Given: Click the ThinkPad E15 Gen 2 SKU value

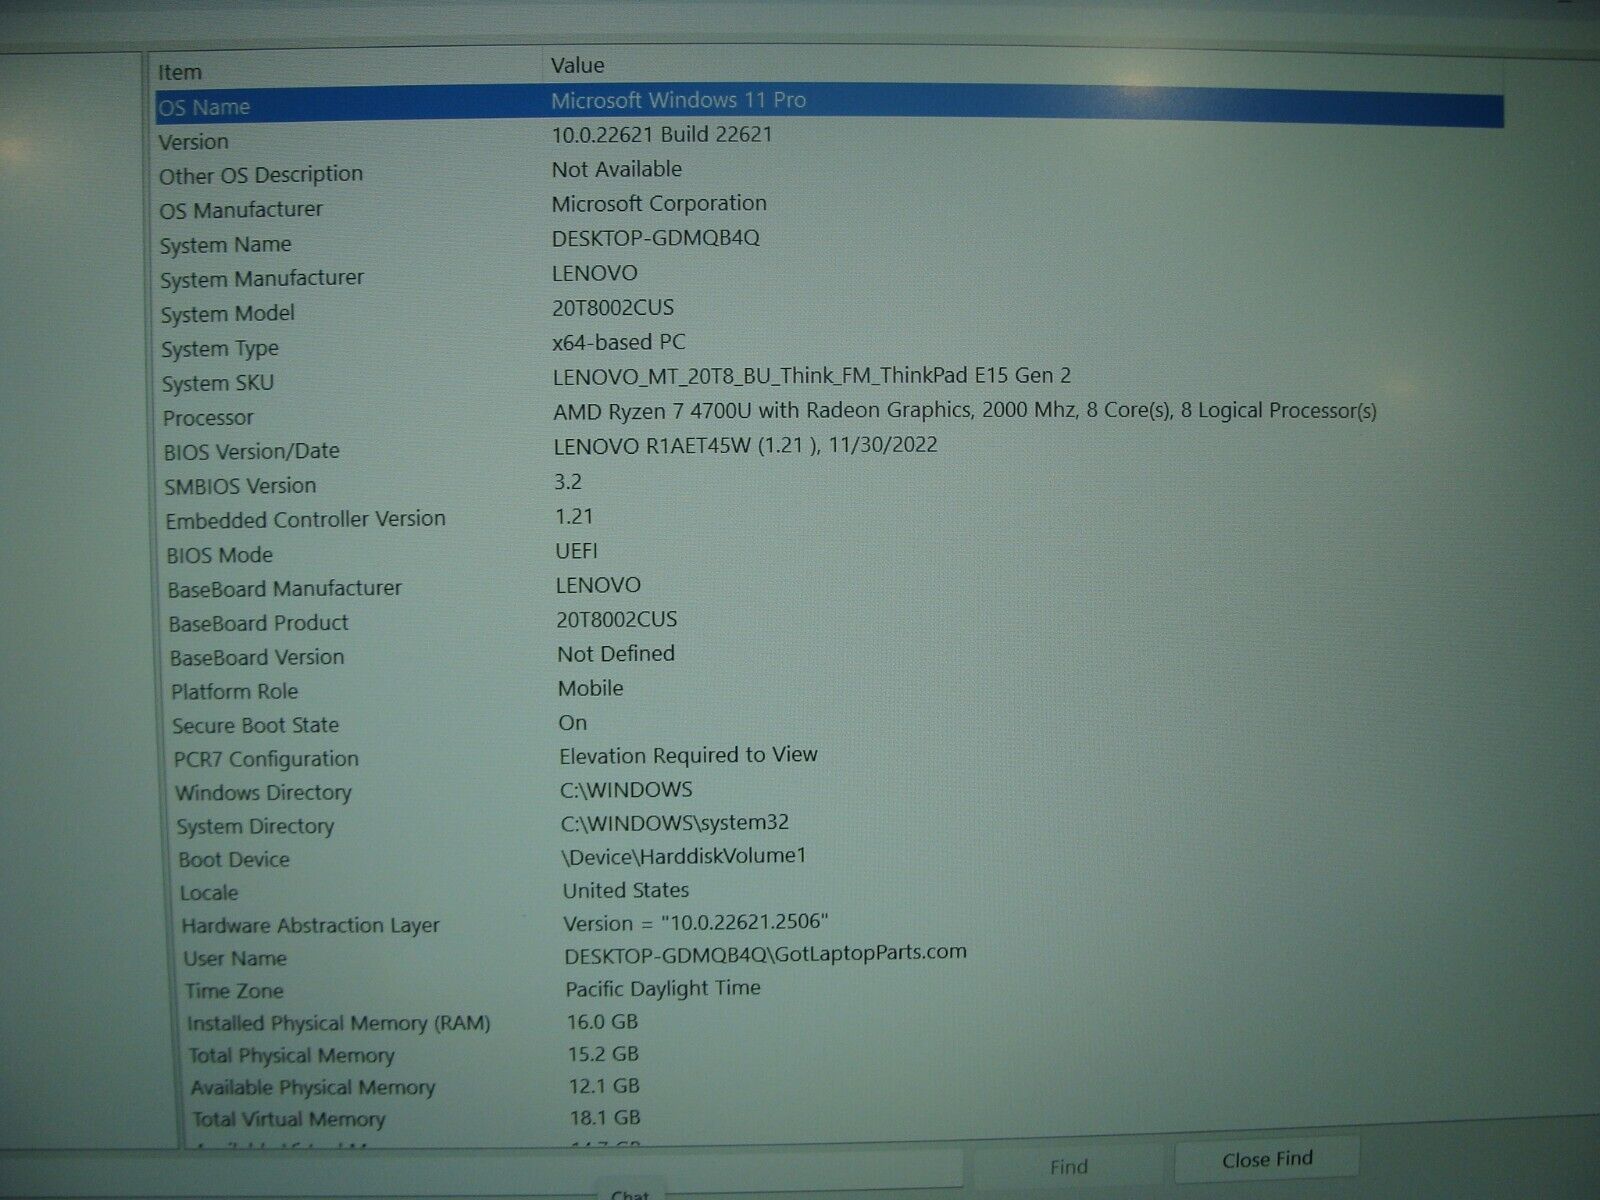Looking at the screenshot, I should (812, 376).
